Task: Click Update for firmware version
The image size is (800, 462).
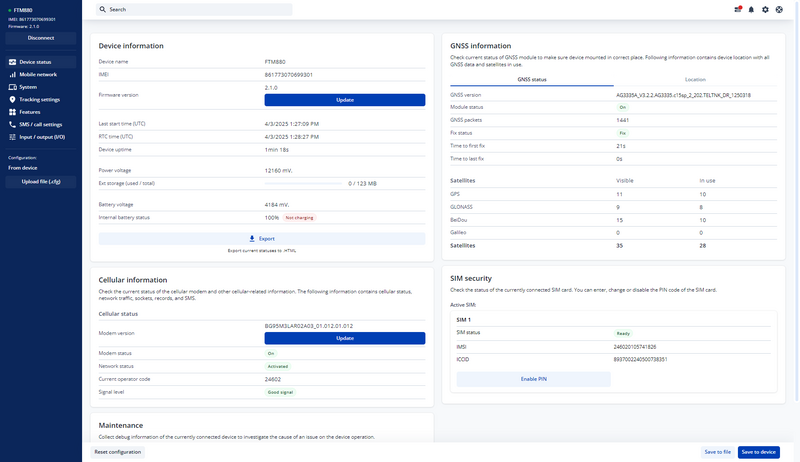Action: 344,100
